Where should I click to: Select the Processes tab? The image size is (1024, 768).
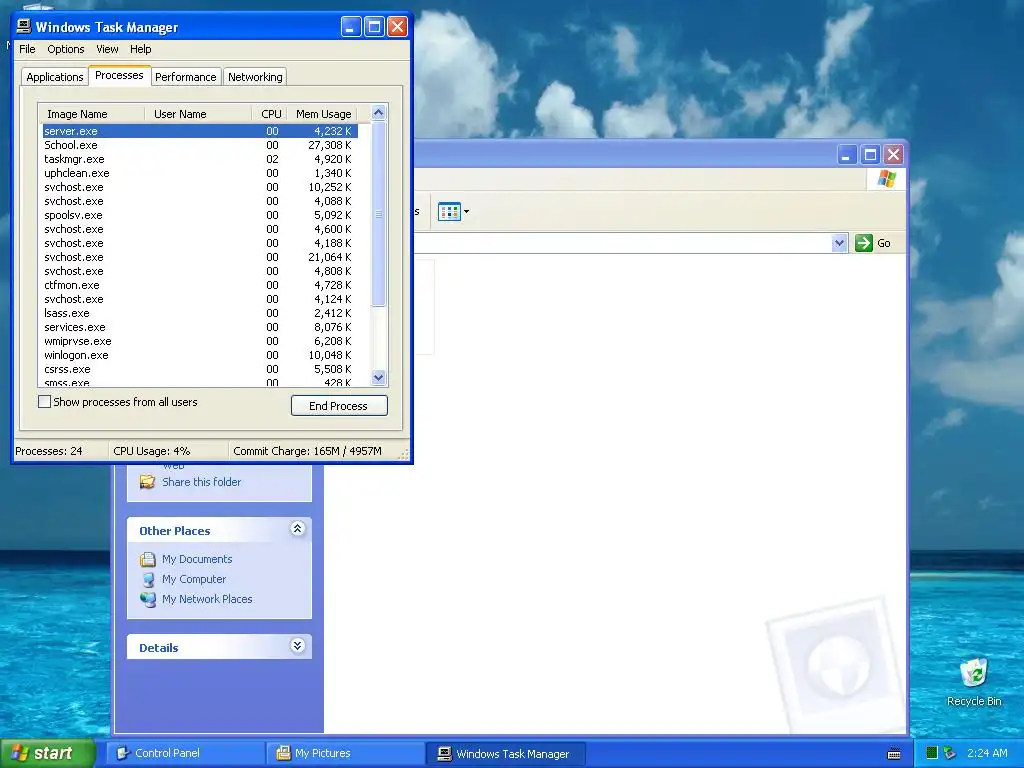119,76
